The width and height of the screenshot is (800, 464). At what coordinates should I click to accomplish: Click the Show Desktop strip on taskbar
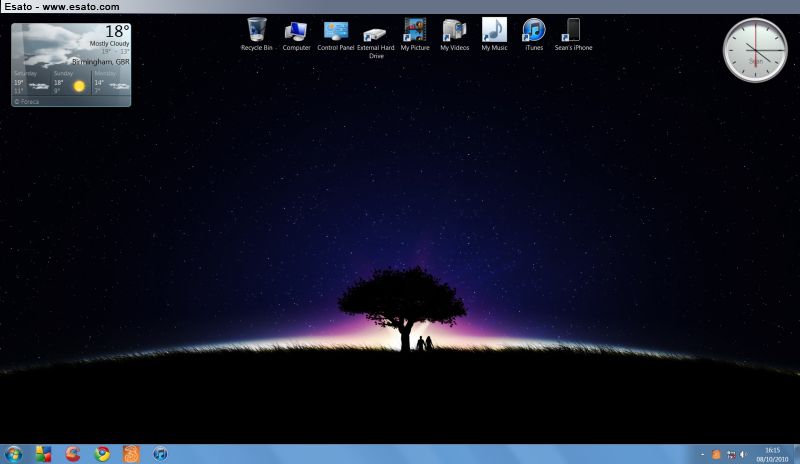(796, 454)
